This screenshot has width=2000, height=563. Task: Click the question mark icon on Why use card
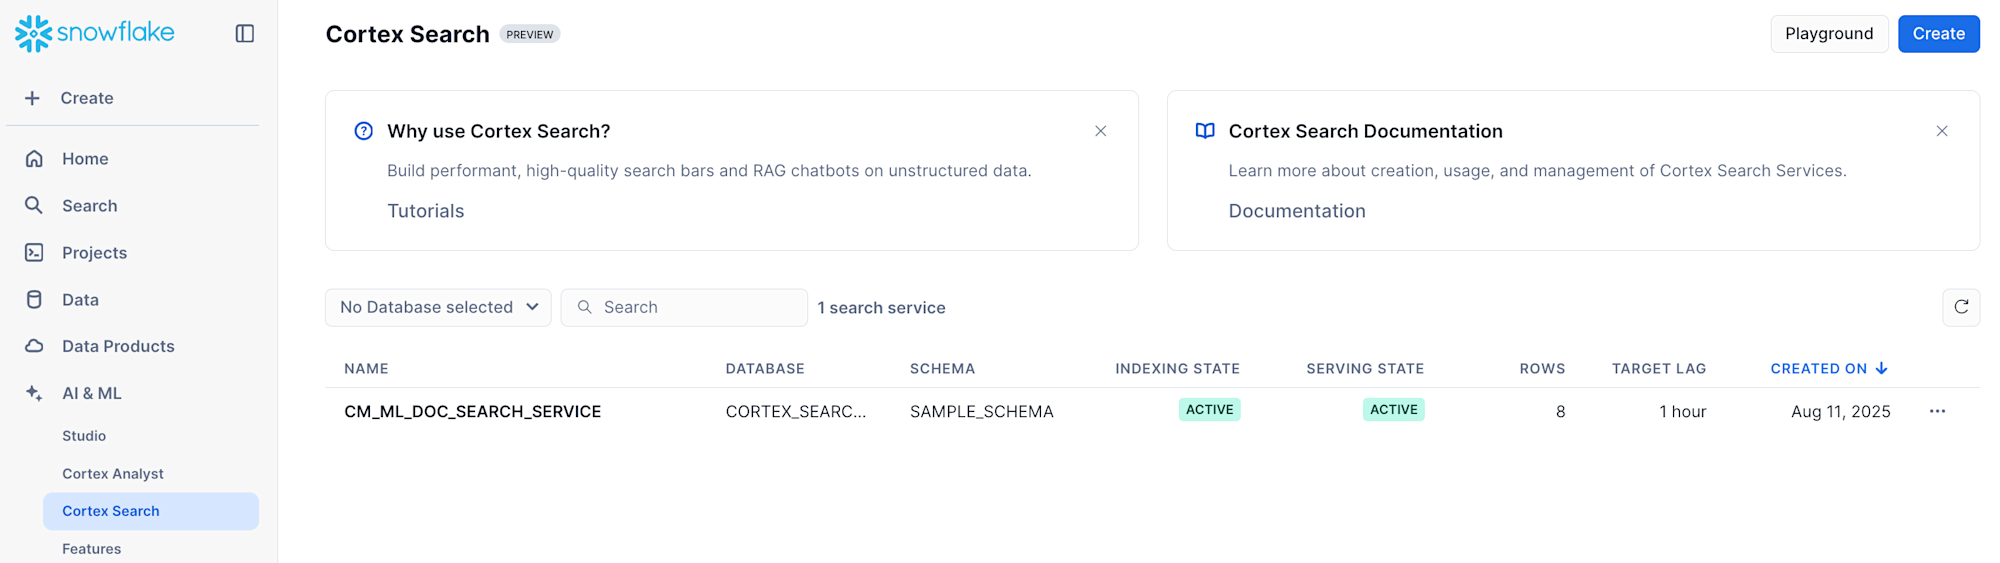tap(364, 131)
